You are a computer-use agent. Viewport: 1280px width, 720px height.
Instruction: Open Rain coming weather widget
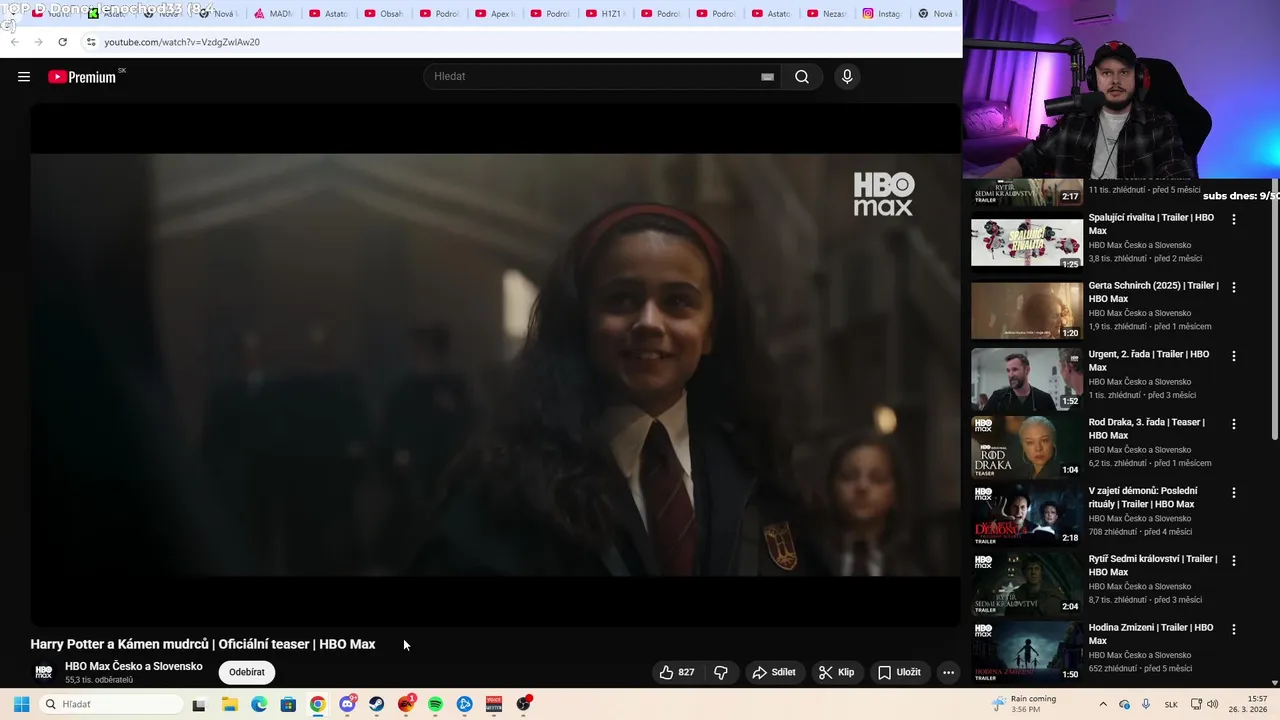[1024, 704]
